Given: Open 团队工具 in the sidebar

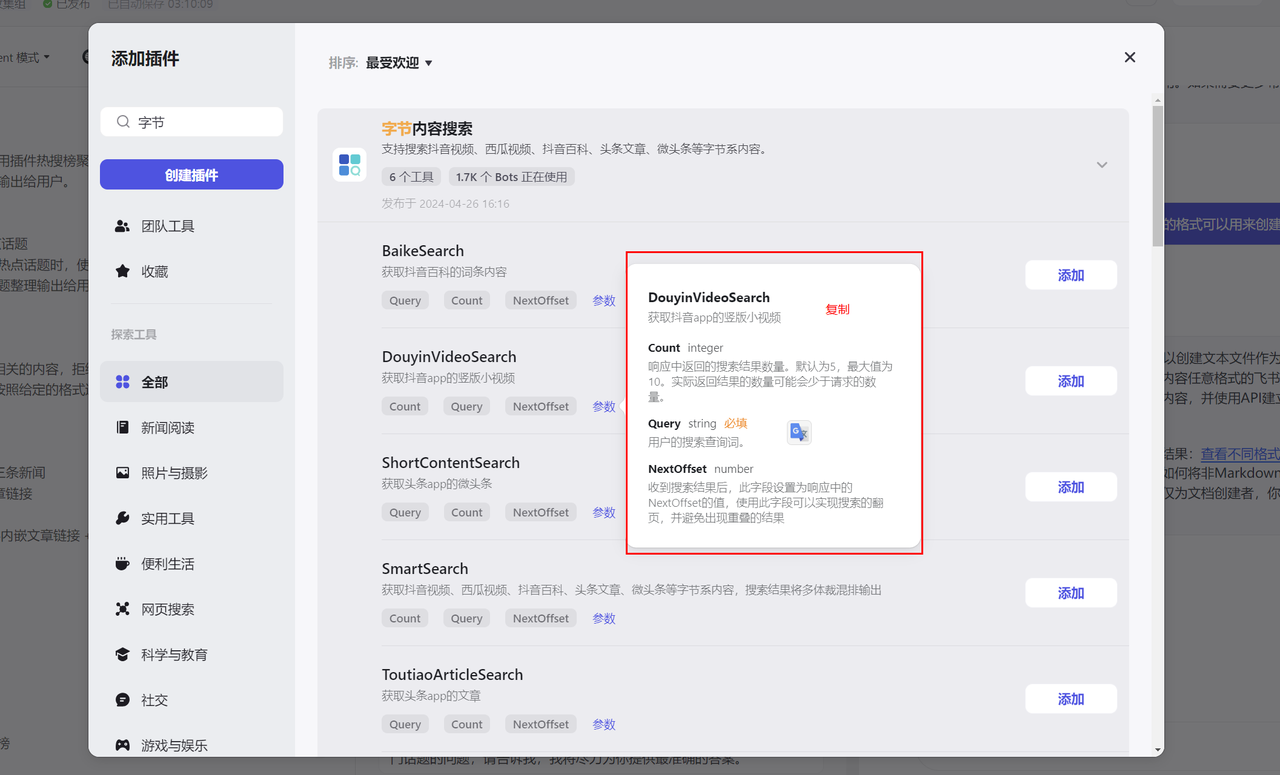Looking at the screenshot, I should tap(192, 226).
